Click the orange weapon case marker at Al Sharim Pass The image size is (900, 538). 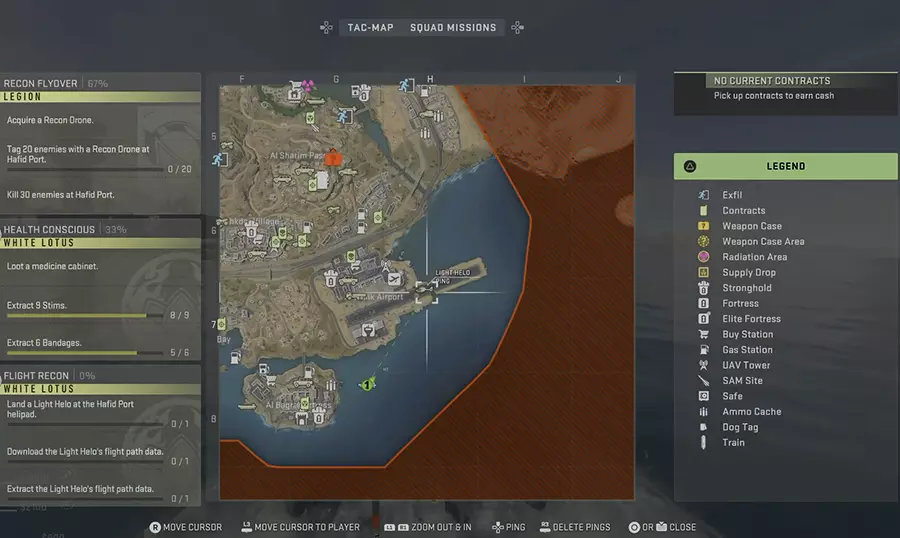coord(333,157)
